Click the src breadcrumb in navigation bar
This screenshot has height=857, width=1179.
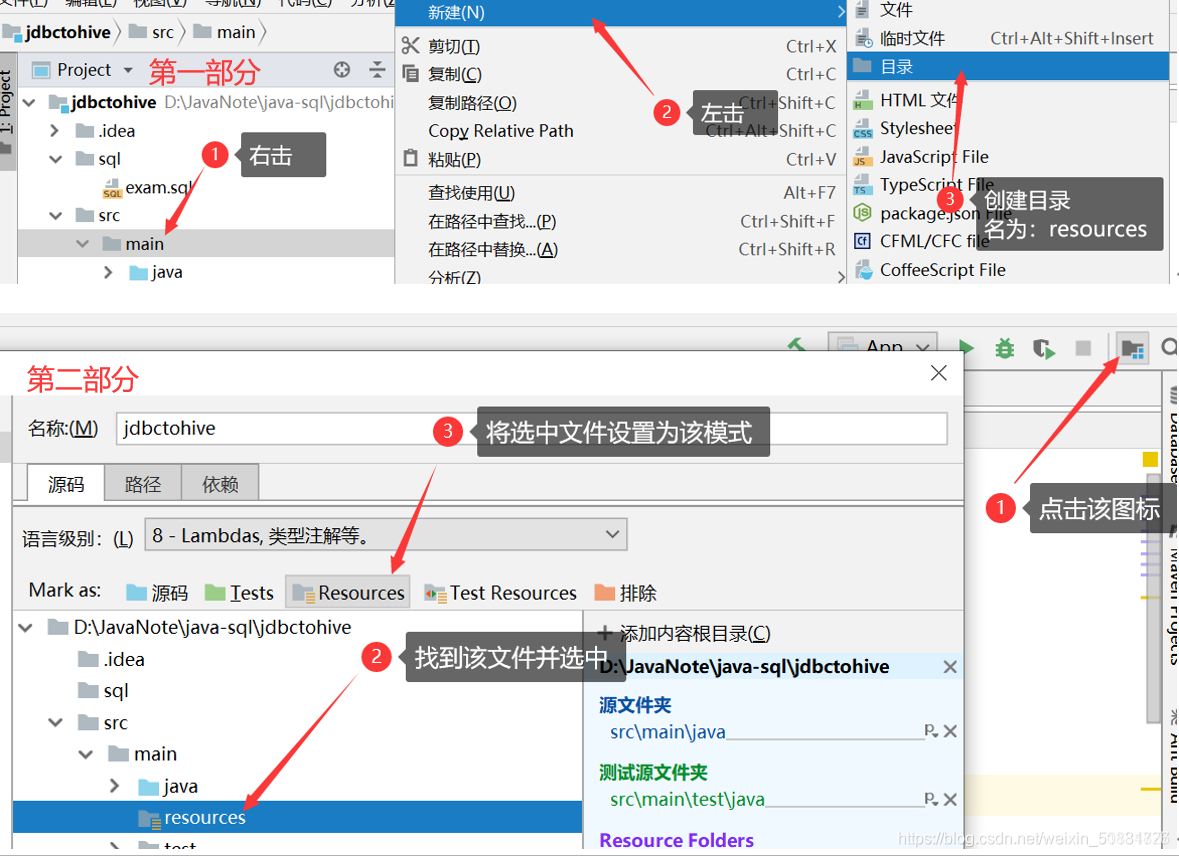153,32
